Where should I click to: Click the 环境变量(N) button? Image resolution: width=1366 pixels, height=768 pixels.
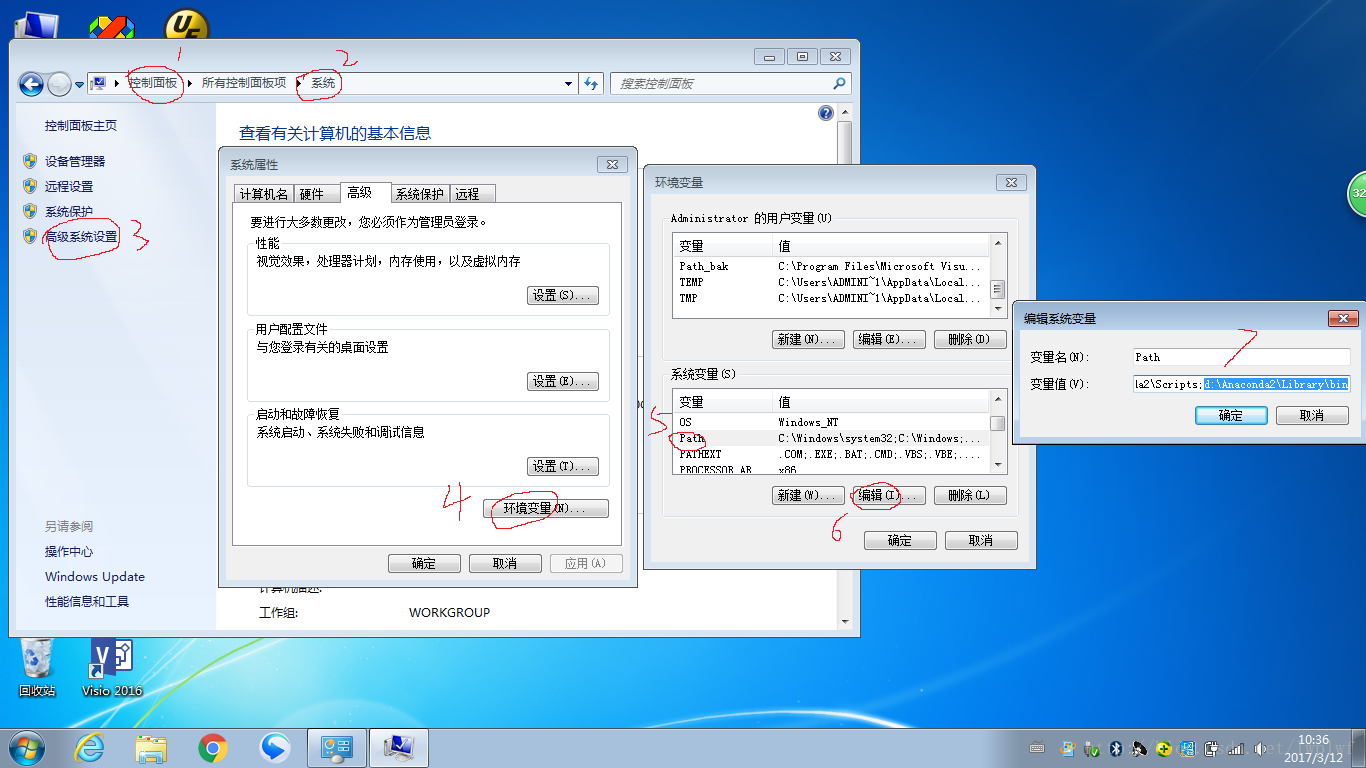point(545,508)
